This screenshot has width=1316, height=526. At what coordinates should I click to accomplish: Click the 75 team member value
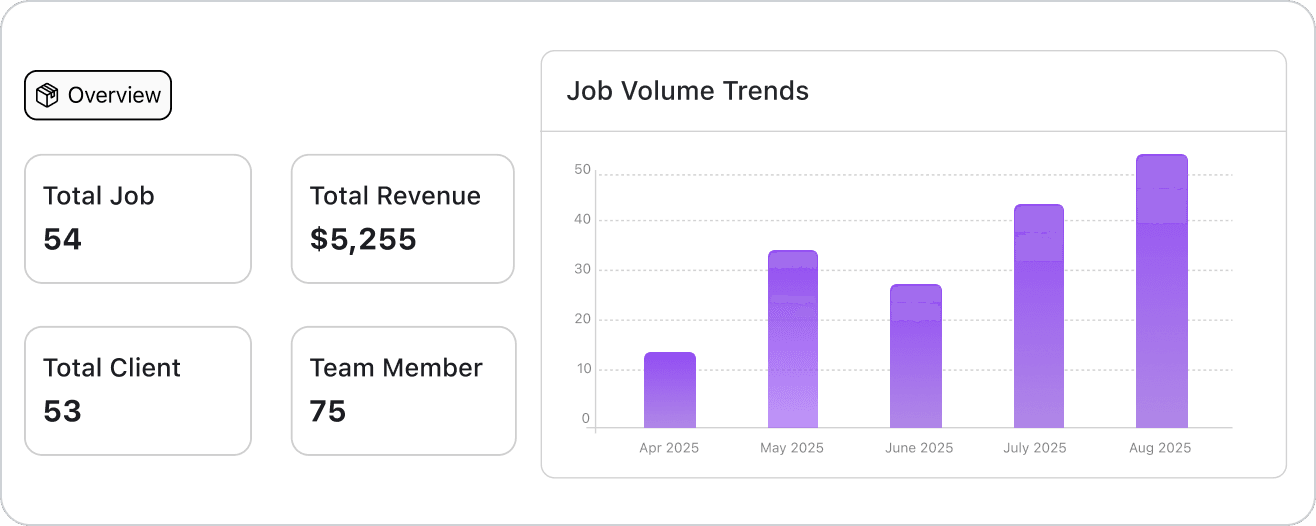point(328,411)
